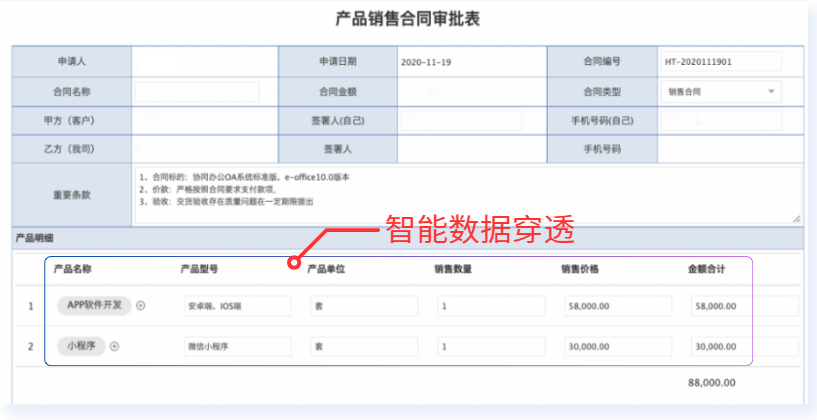Open the 合同类型 dropdown showing 销售合同

click(x=721, y=92)
